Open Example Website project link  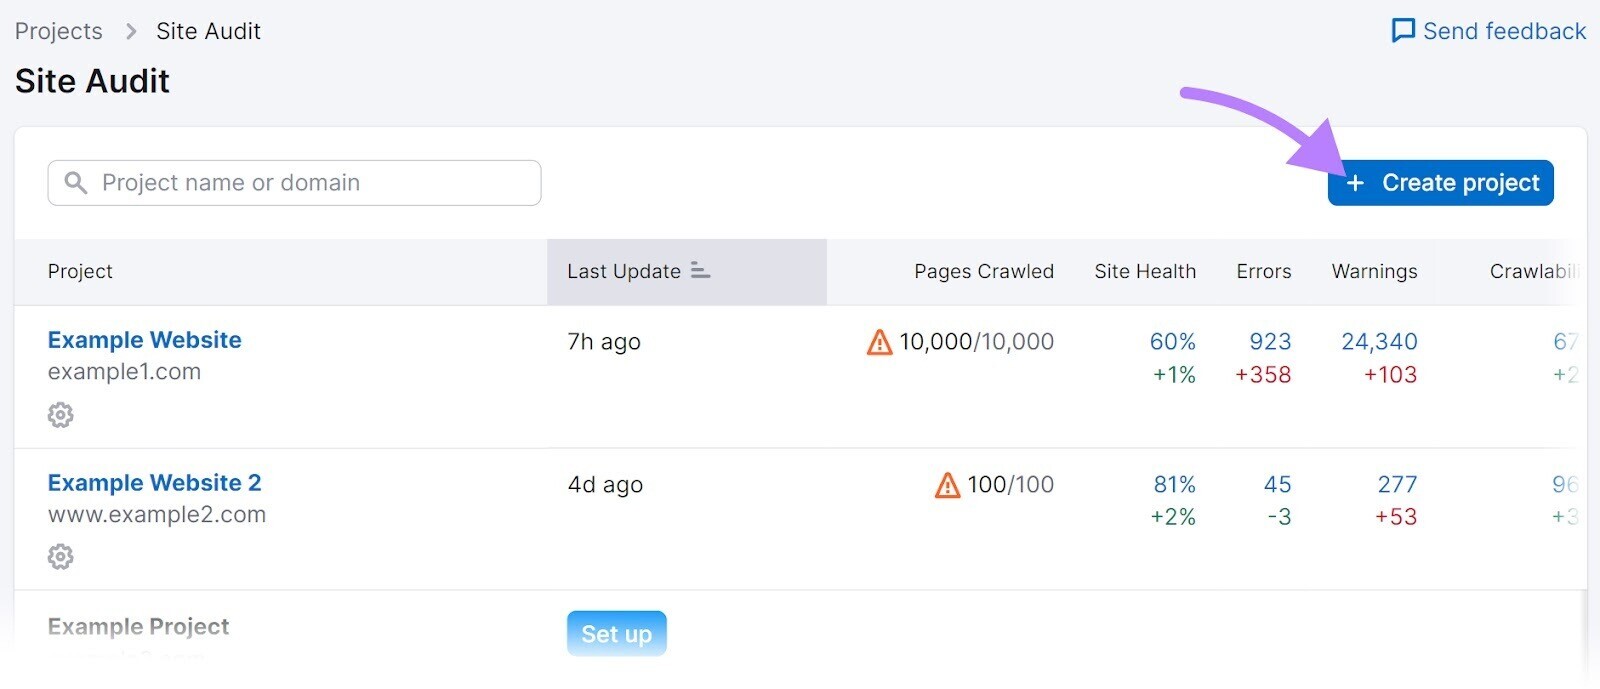(x=145, y=340)
